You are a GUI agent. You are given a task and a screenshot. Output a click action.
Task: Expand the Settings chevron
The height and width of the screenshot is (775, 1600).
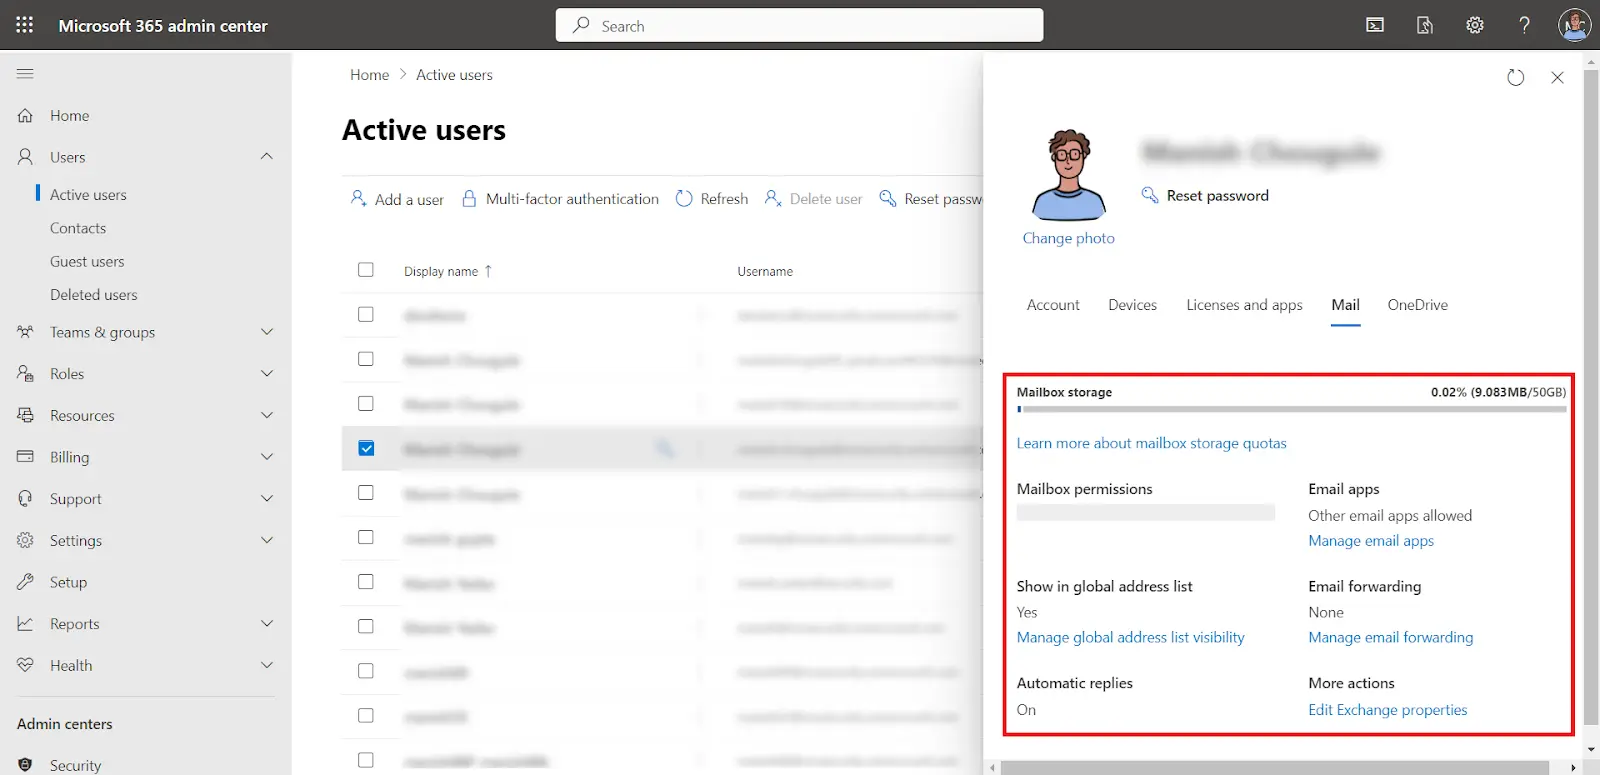(267, 540)
